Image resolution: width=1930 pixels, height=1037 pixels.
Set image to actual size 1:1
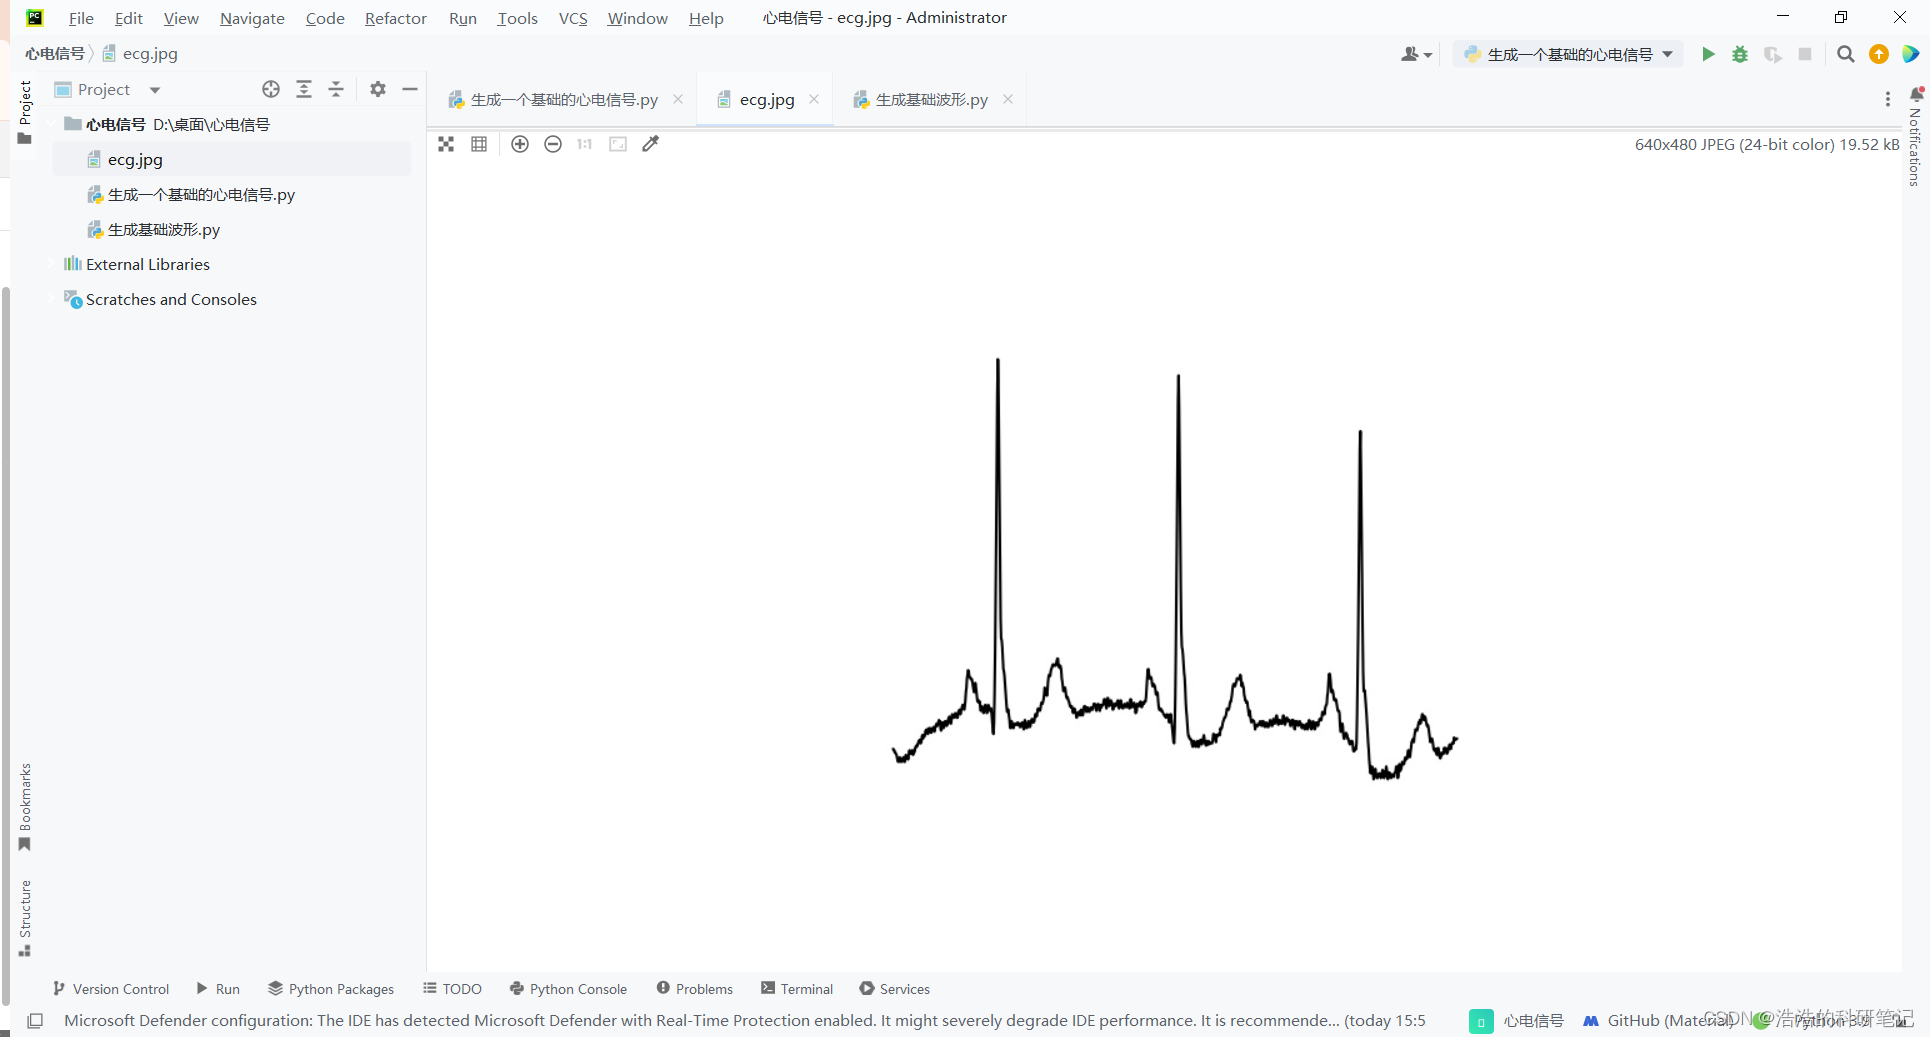(585, 144)
